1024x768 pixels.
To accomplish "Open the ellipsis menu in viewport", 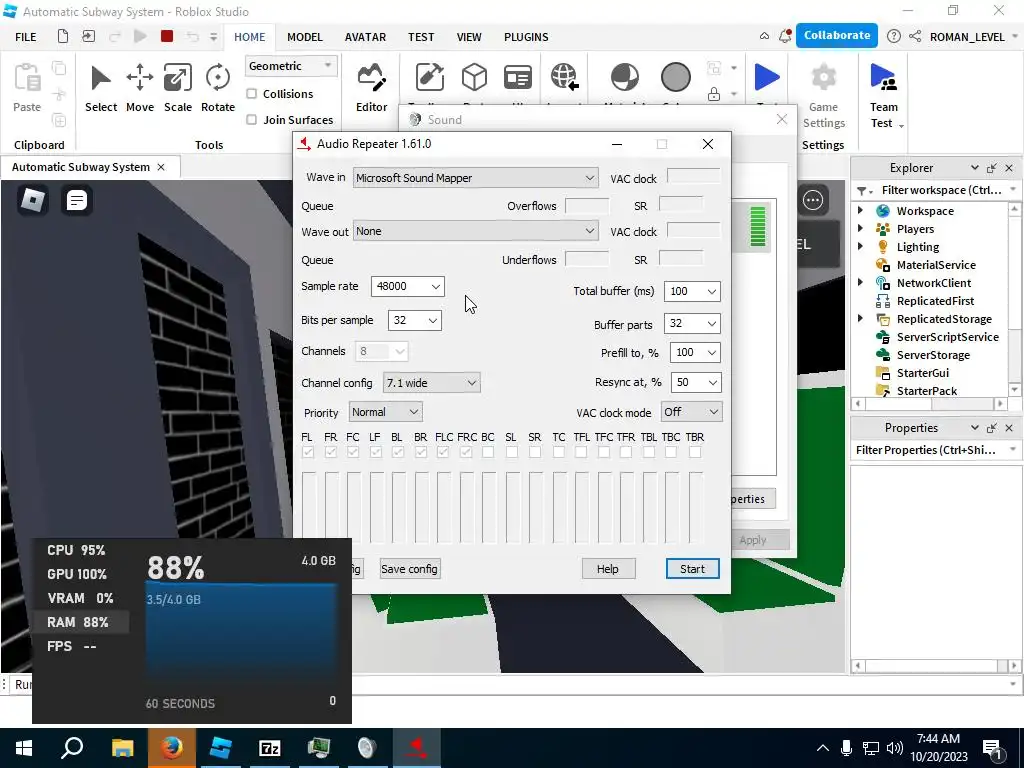I will [x=813, y=200].
